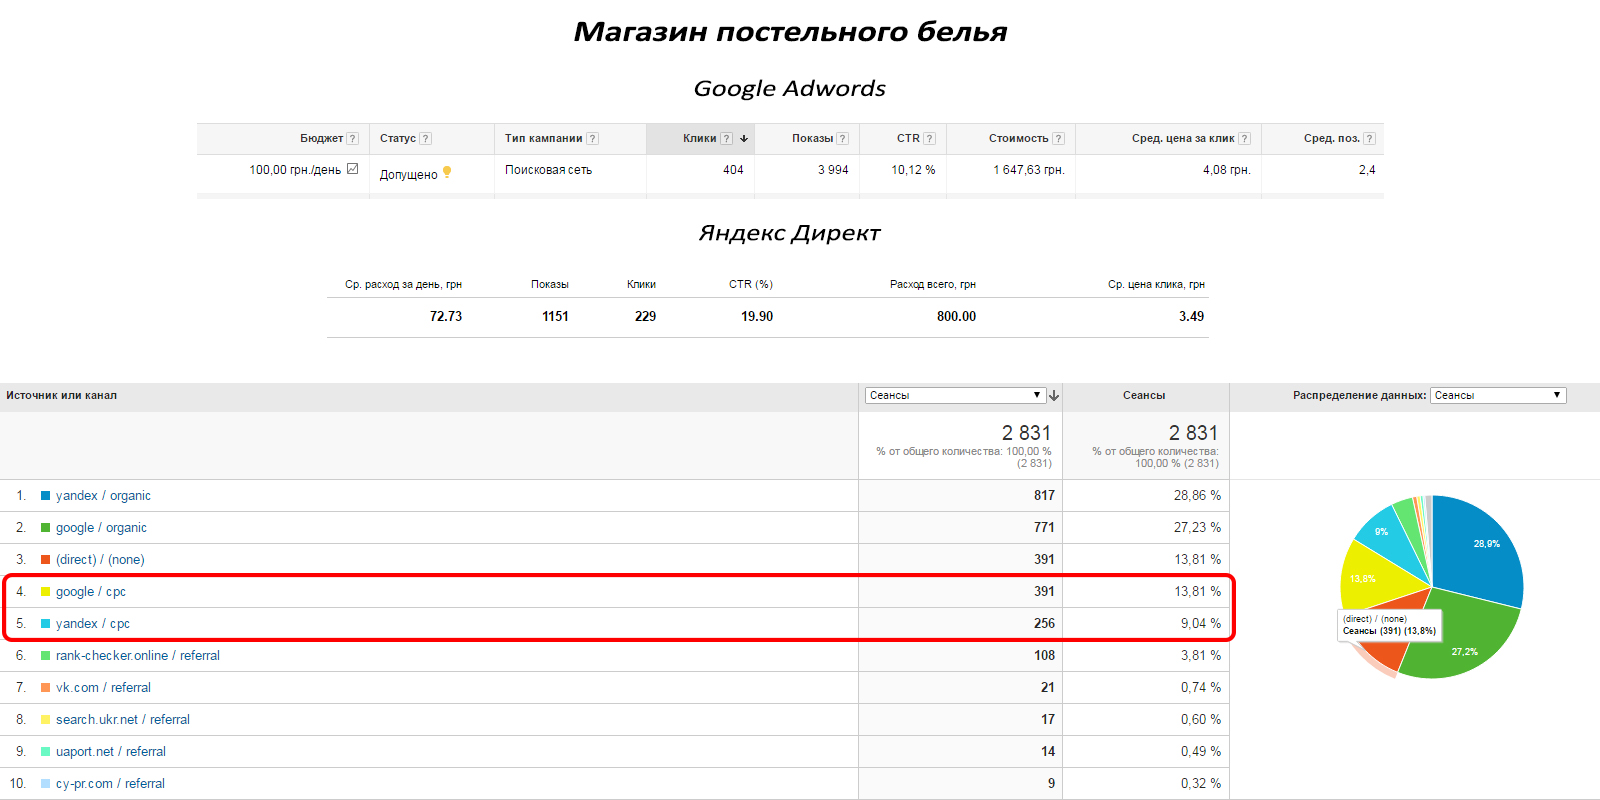This screenshot has height=800, width=1600.
Task: Click help icon next to Бюджет
Action: [x=352, y=139]
